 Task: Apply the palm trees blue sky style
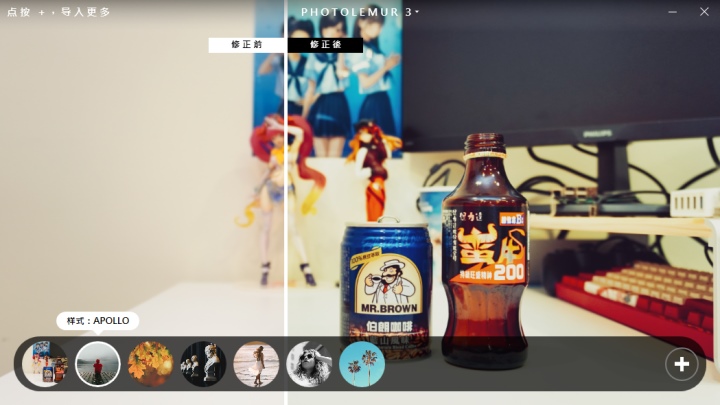[362, 364]
